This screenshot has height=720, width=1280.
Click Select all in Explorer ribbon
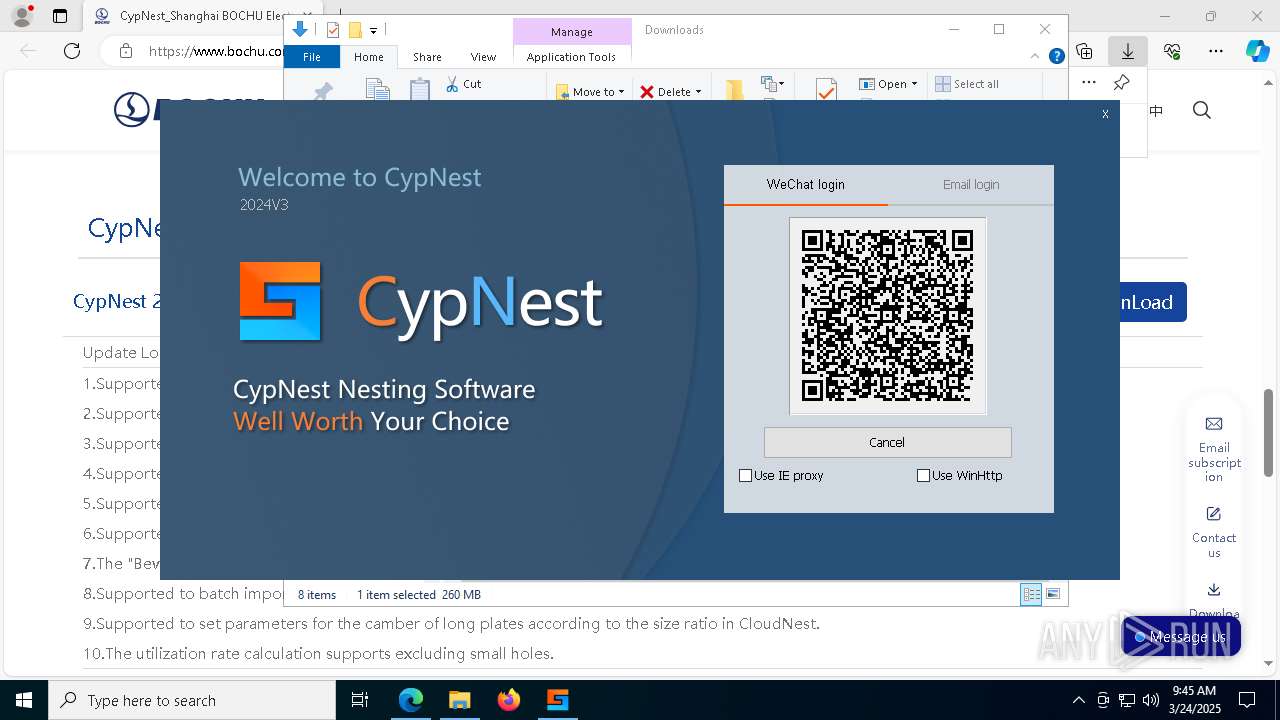coord(966,84)
